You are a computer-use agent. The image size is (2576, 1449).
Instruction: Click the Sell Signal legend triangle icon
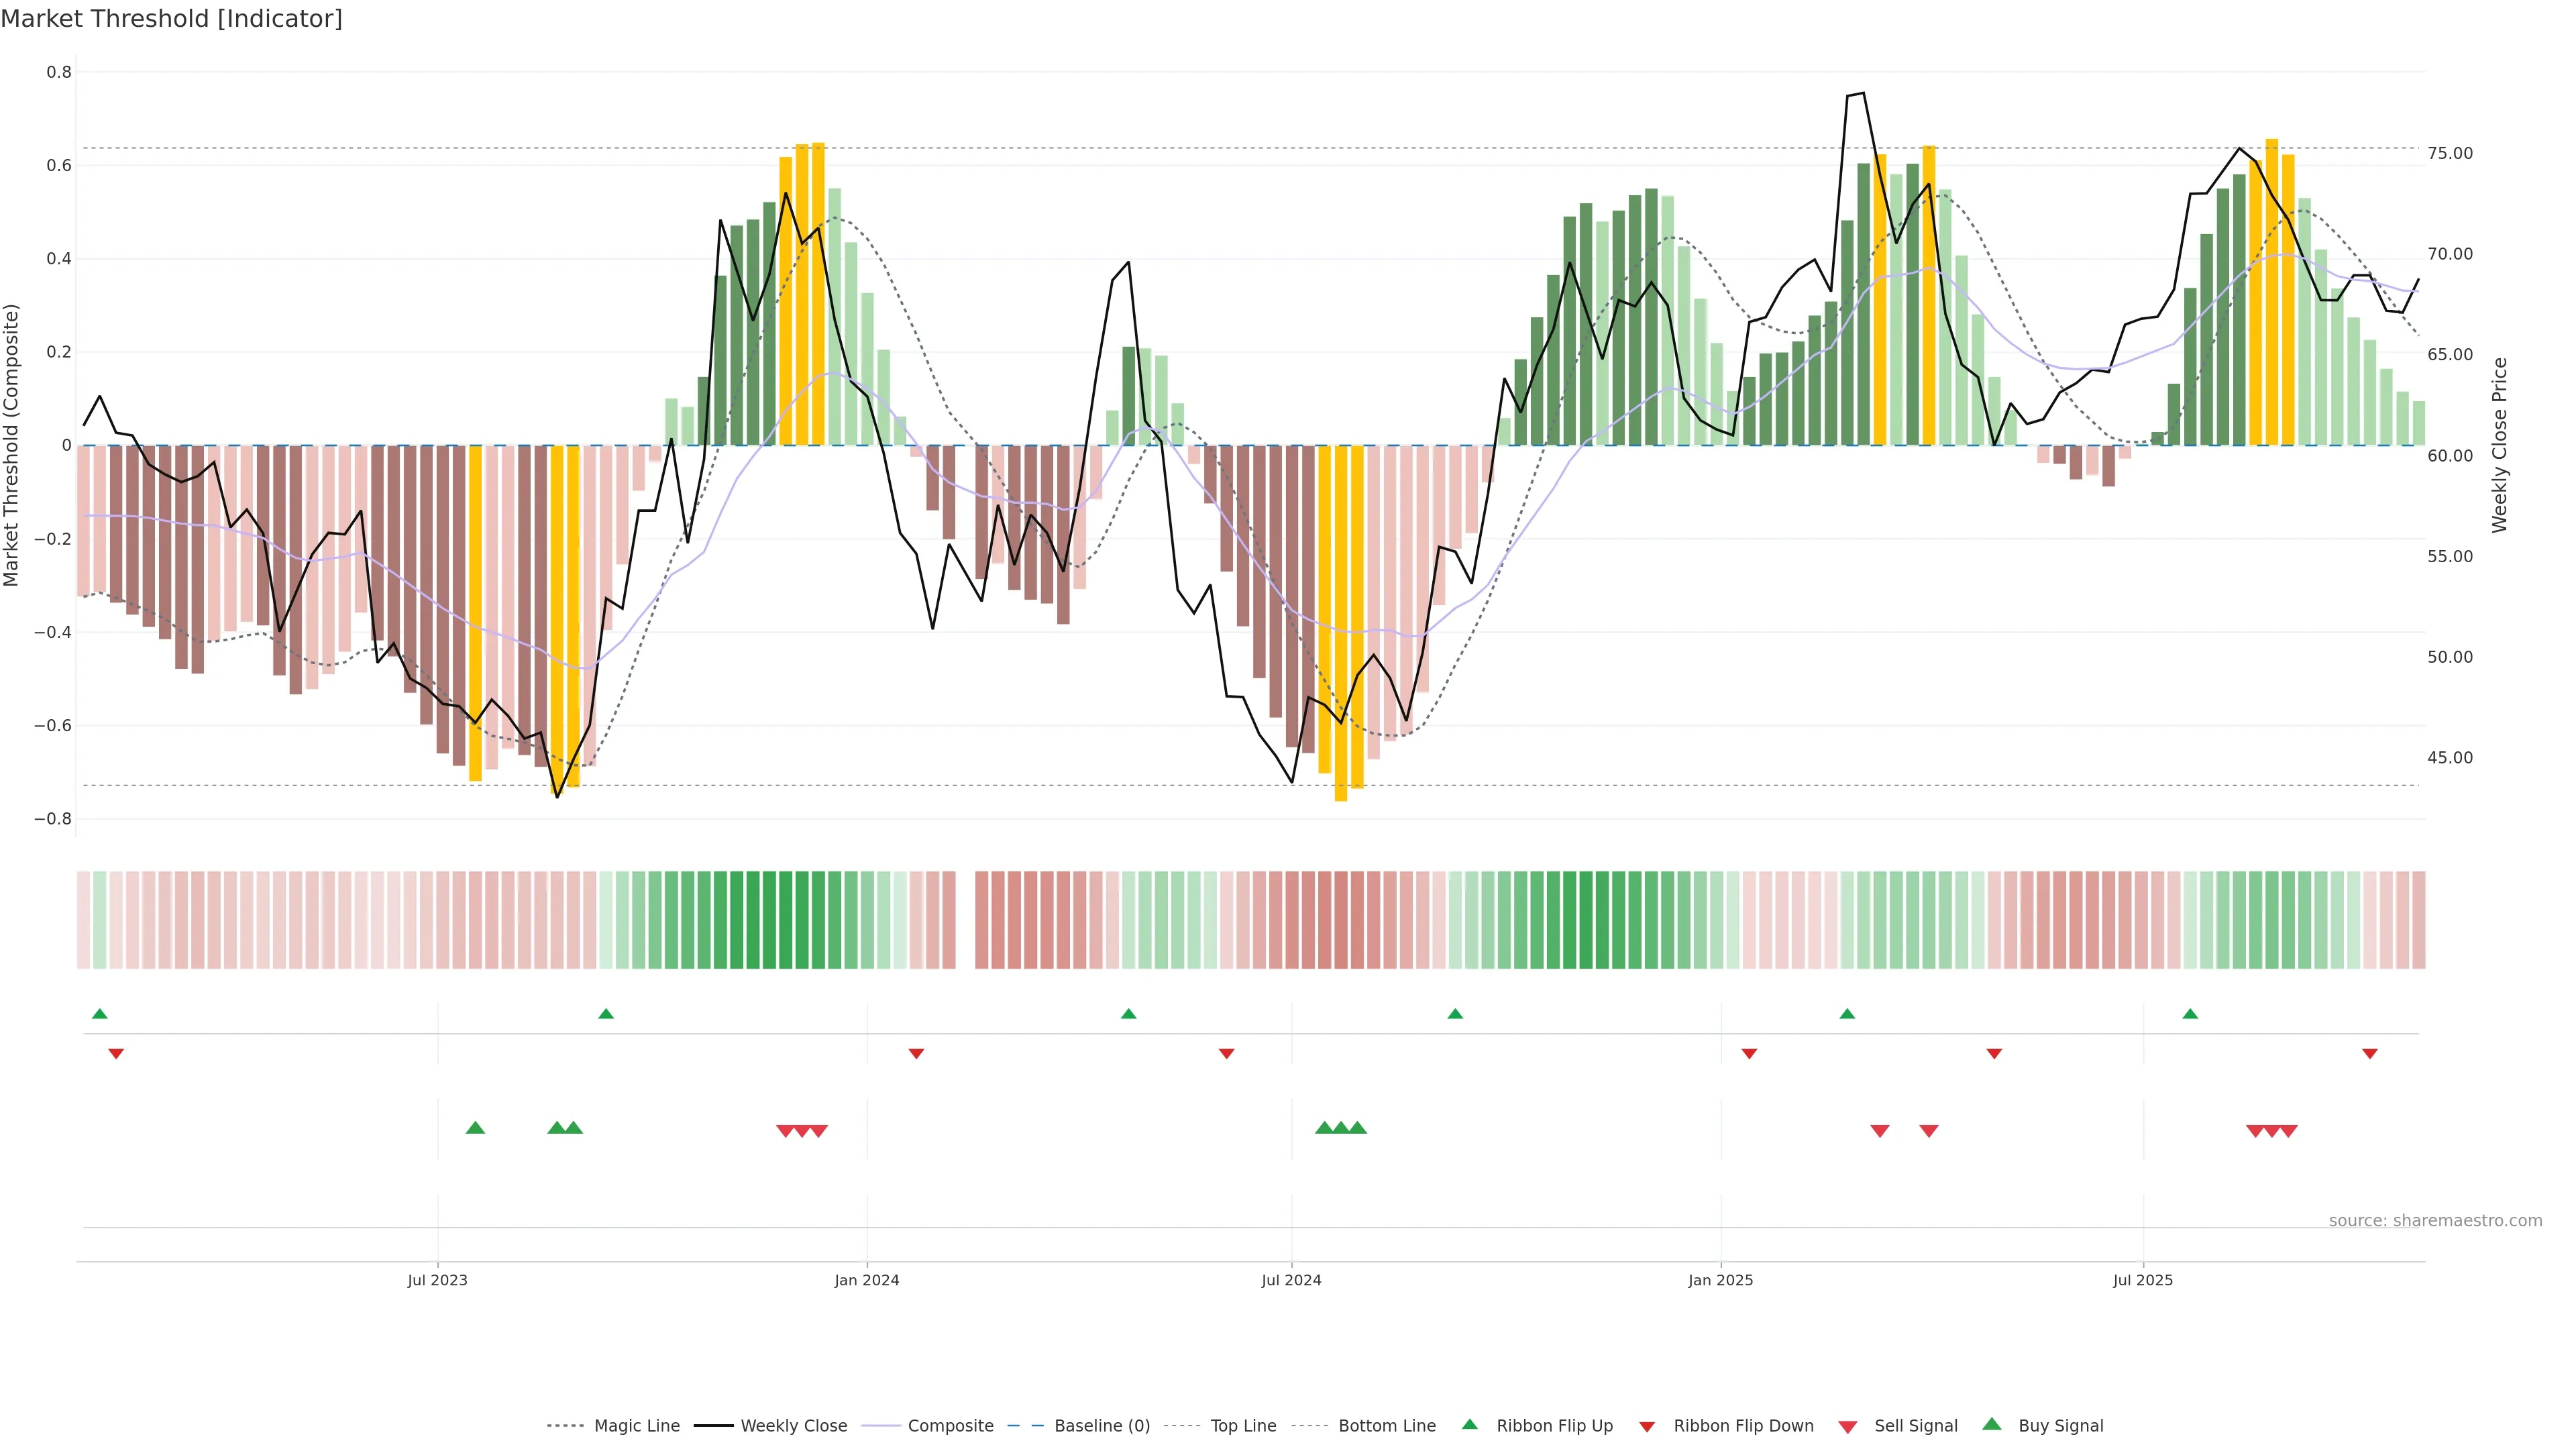coord(1848,1427)
